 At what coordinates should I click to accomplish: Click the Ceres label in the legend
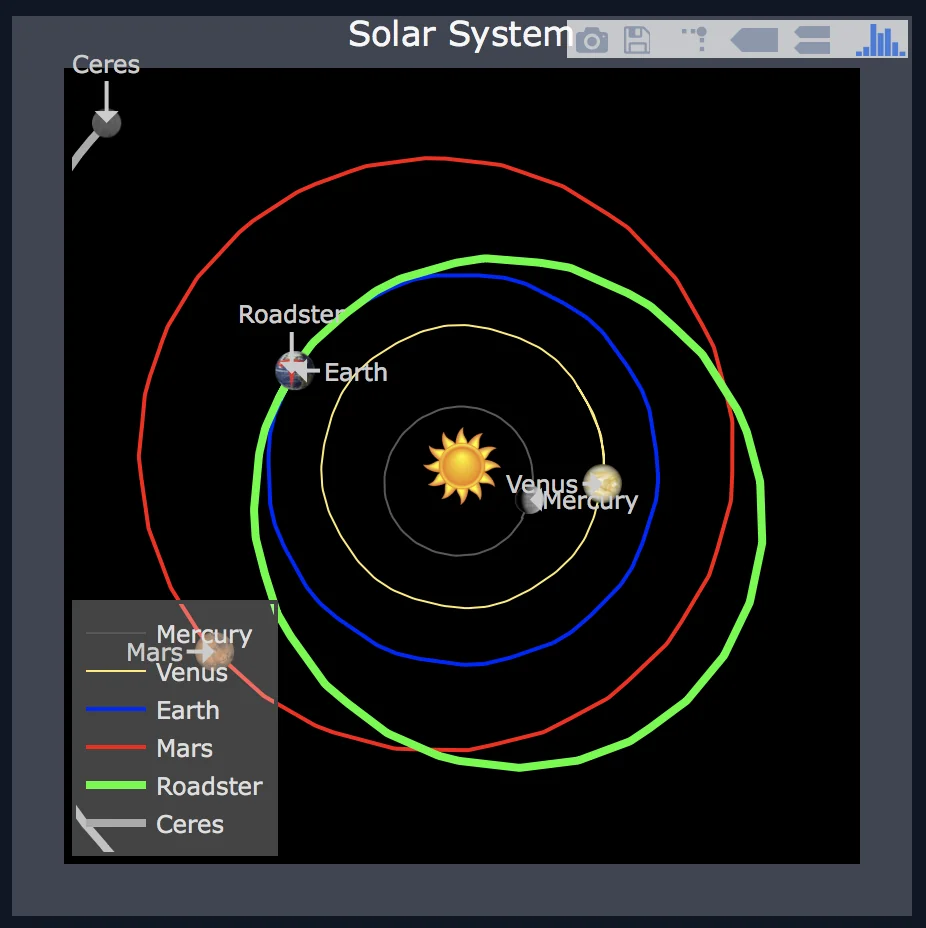[188, 824]
